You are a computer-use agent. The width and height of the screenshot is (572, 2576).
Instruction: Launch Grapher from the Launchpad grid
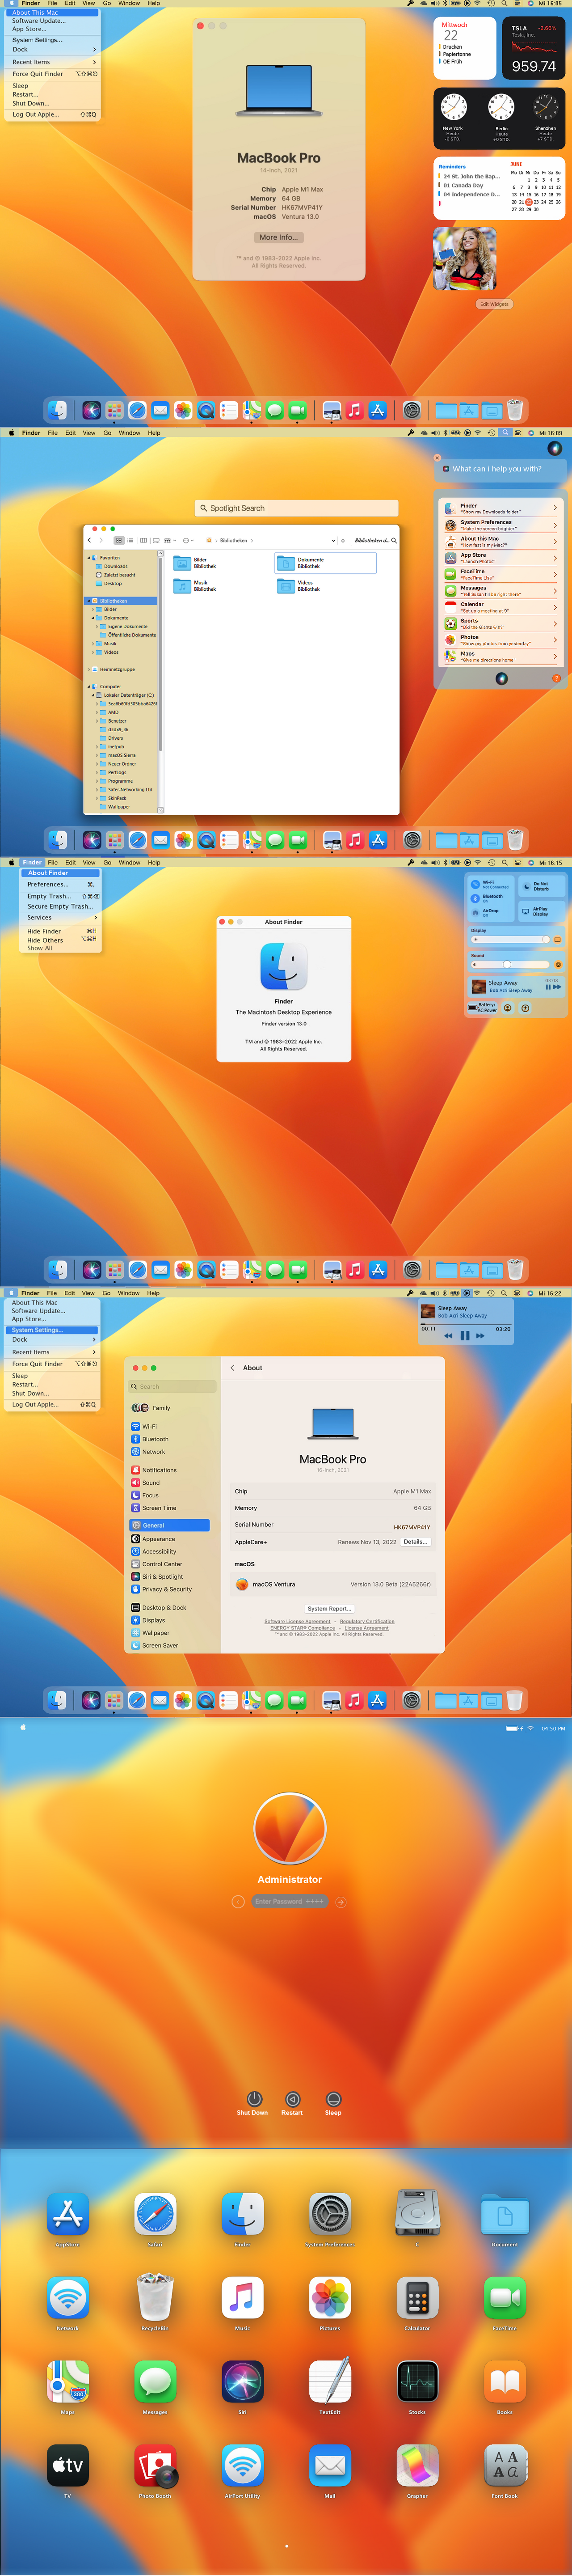coord(417,2466)
